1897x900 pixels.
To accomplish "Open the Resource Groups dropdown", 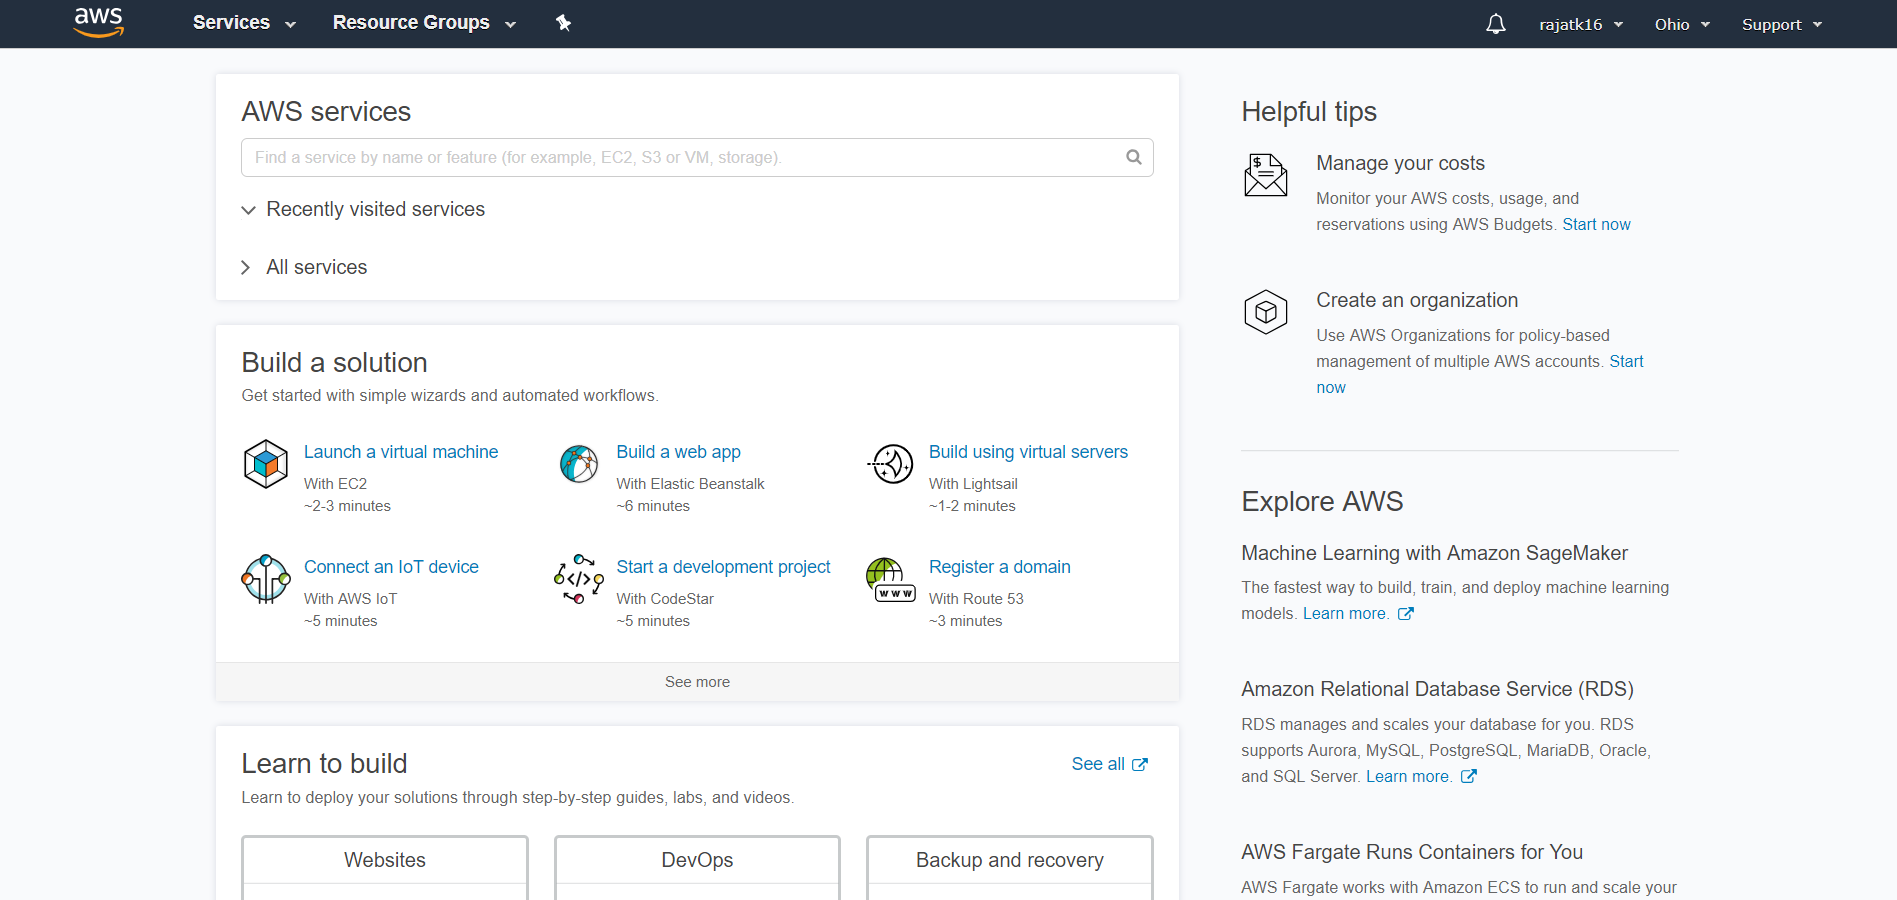I will (424, 23).
